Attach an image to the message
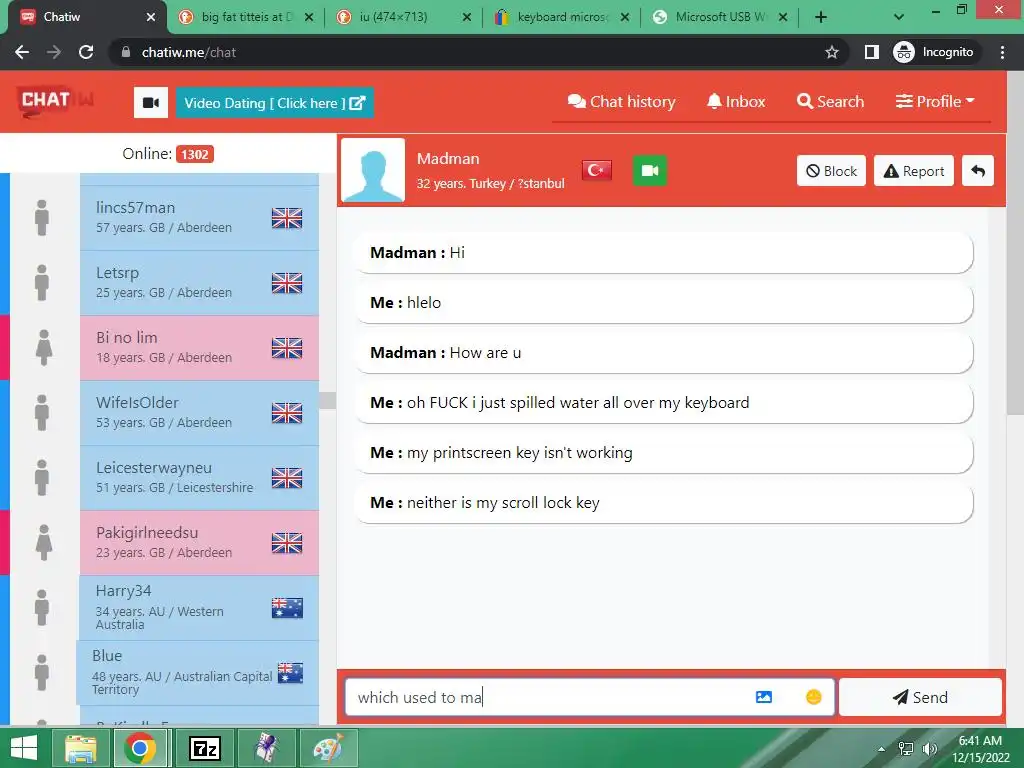 click(763, 697)
